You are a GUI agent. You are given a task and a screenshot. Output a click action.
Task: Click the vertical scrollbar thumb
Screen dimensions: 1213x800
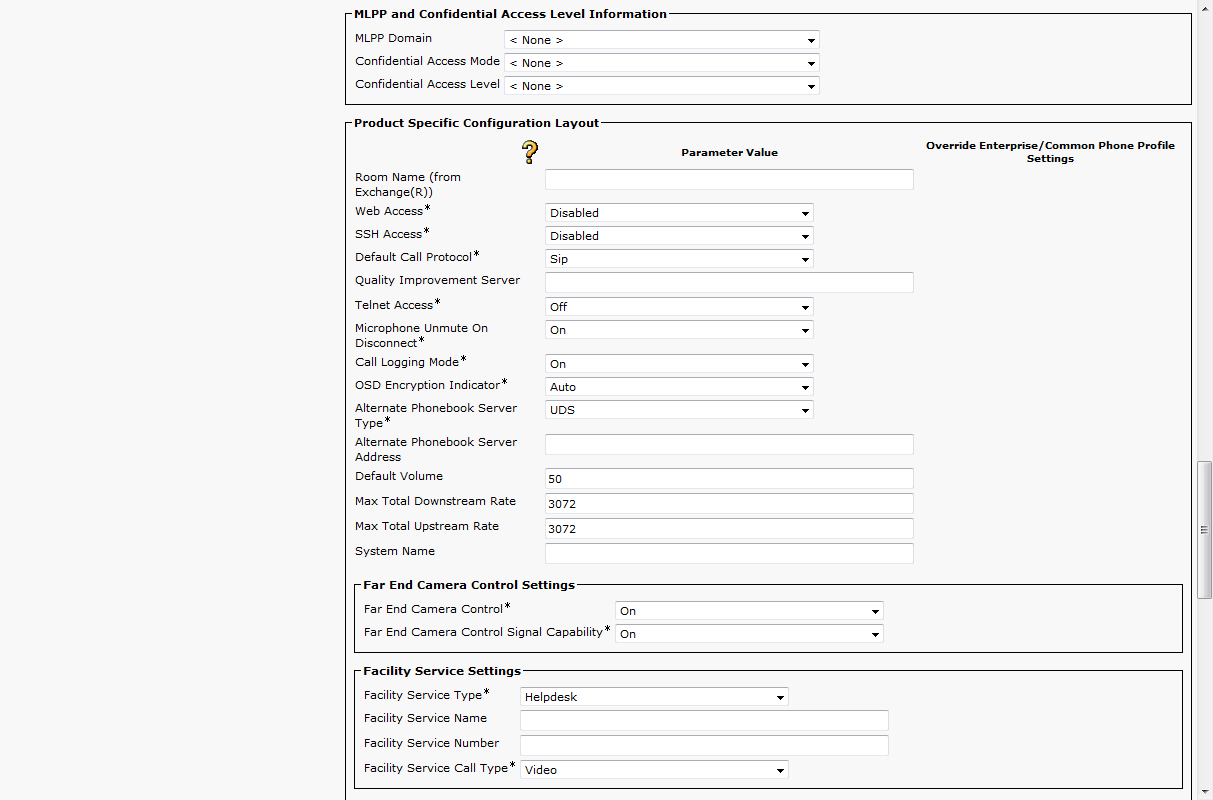pyautogui.click(x=1205, y=530)
